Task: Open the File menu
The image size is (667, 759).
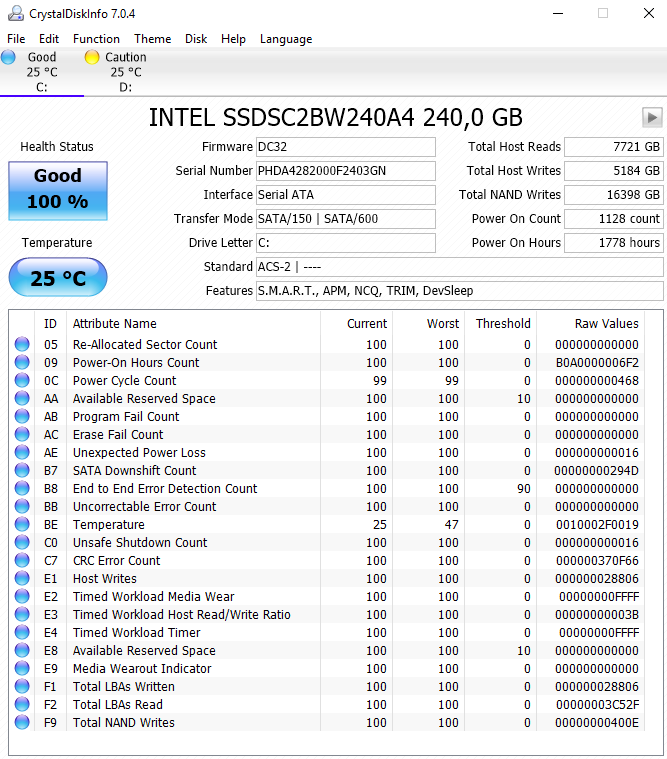Action: click(16, 39)
